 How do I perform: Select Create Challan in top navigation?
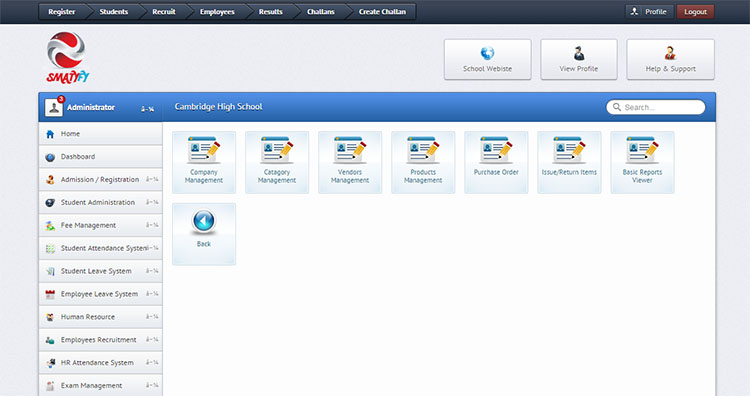pyautogui.click(x=382, y=11)
